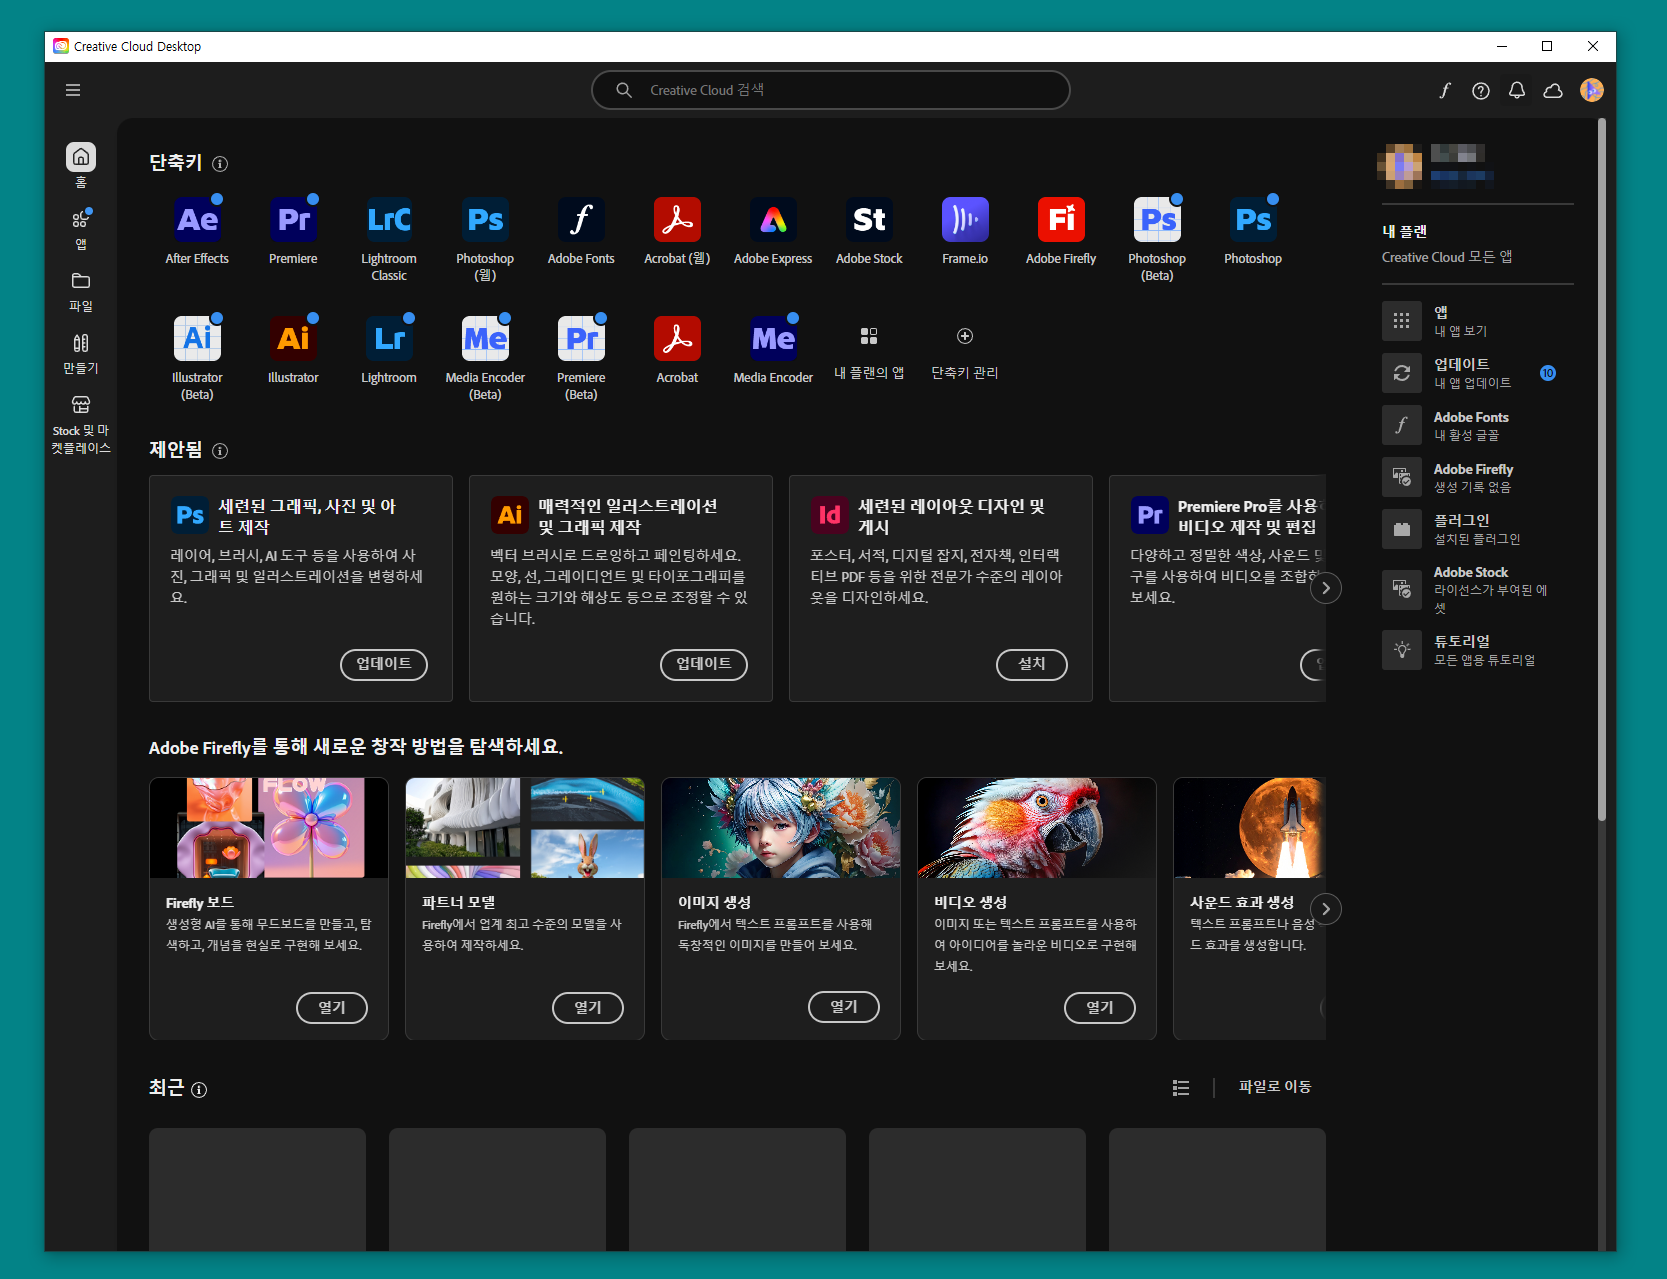This screenshot has width=1667, height=1279.
Task: Show more Firefly cards with arrow
Action: pyautogui.click(x=1326, y=909)
